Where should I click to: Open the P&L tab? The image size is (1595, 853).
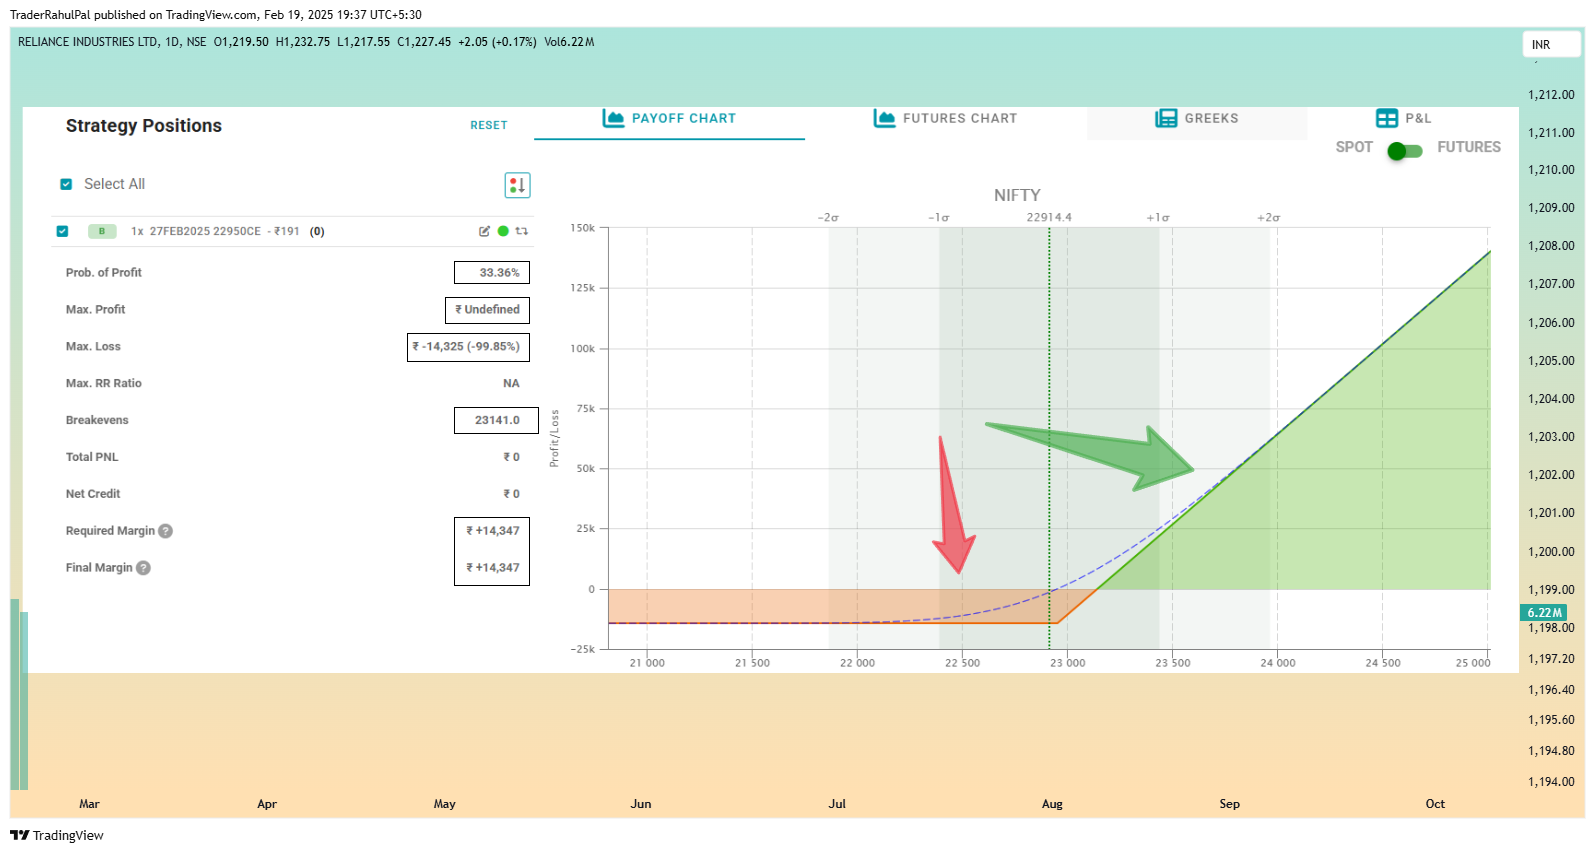pyautogui.click(x=1404, y=120)
